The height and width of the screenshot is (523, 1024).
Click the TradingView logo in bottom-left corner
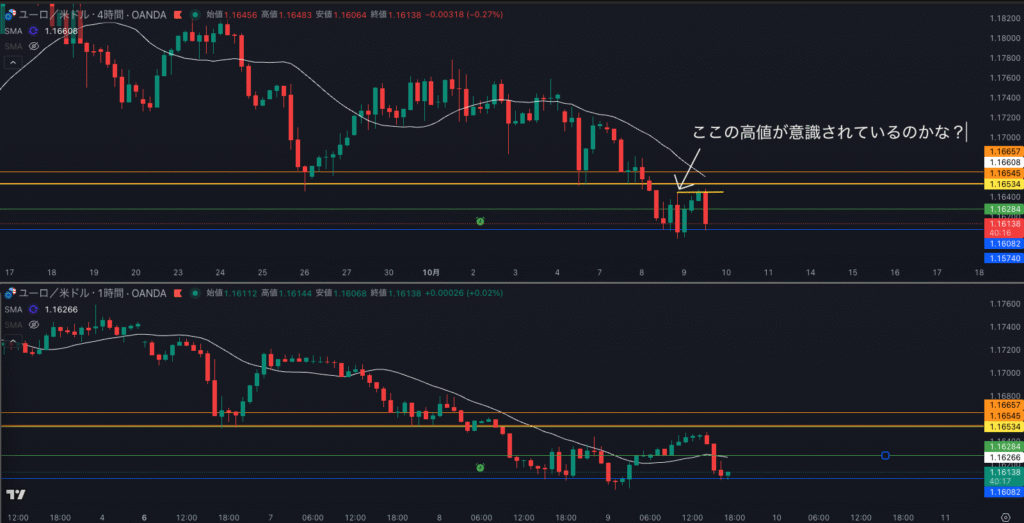pyautogui.click(x=15, y=494)
